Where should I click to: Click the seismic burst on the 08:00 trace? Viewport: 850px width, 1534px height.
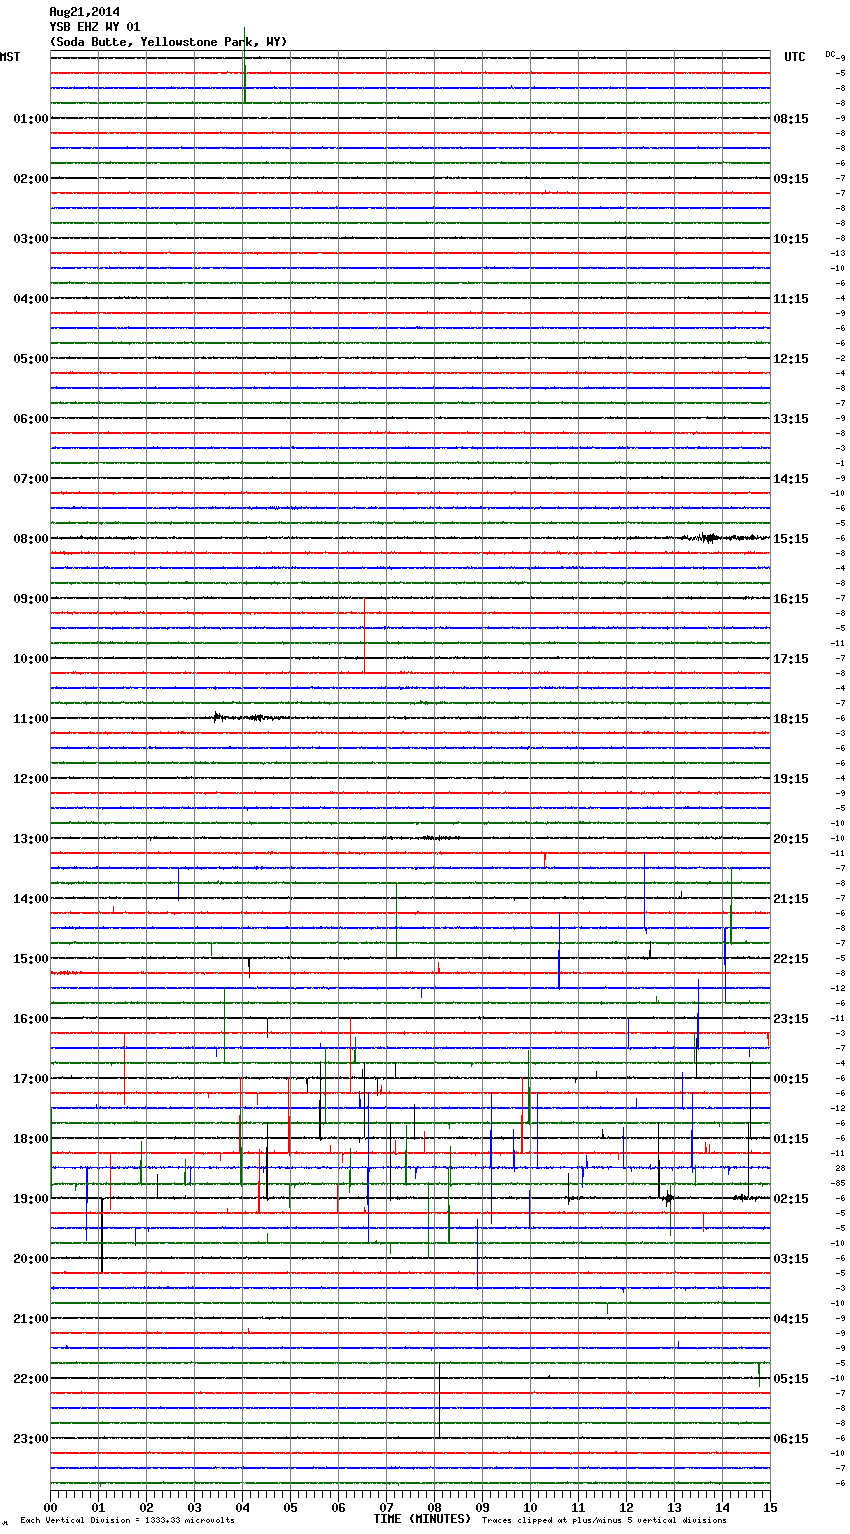(709, 538)
